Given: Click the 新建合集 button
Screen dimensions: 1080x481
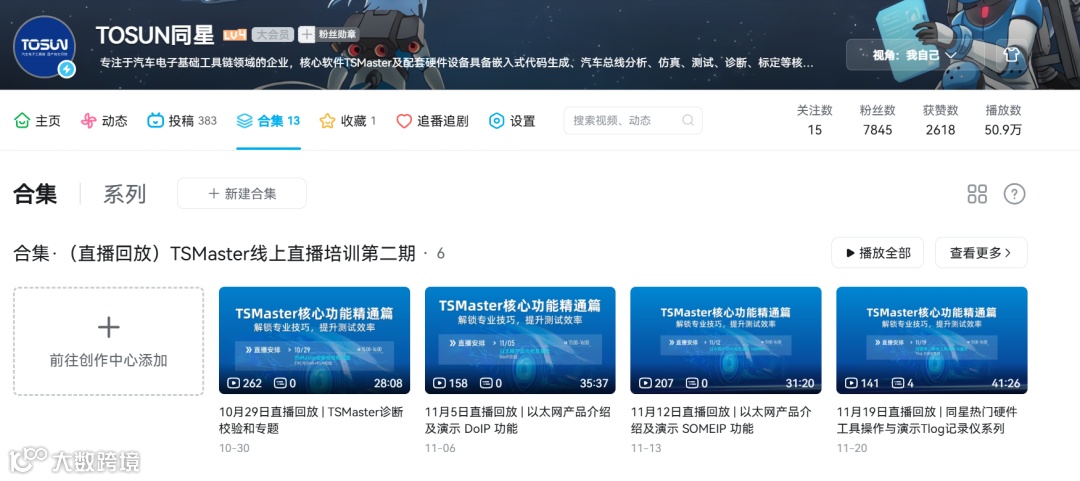Looking at the screenshot, I should [x=242, y=194].
